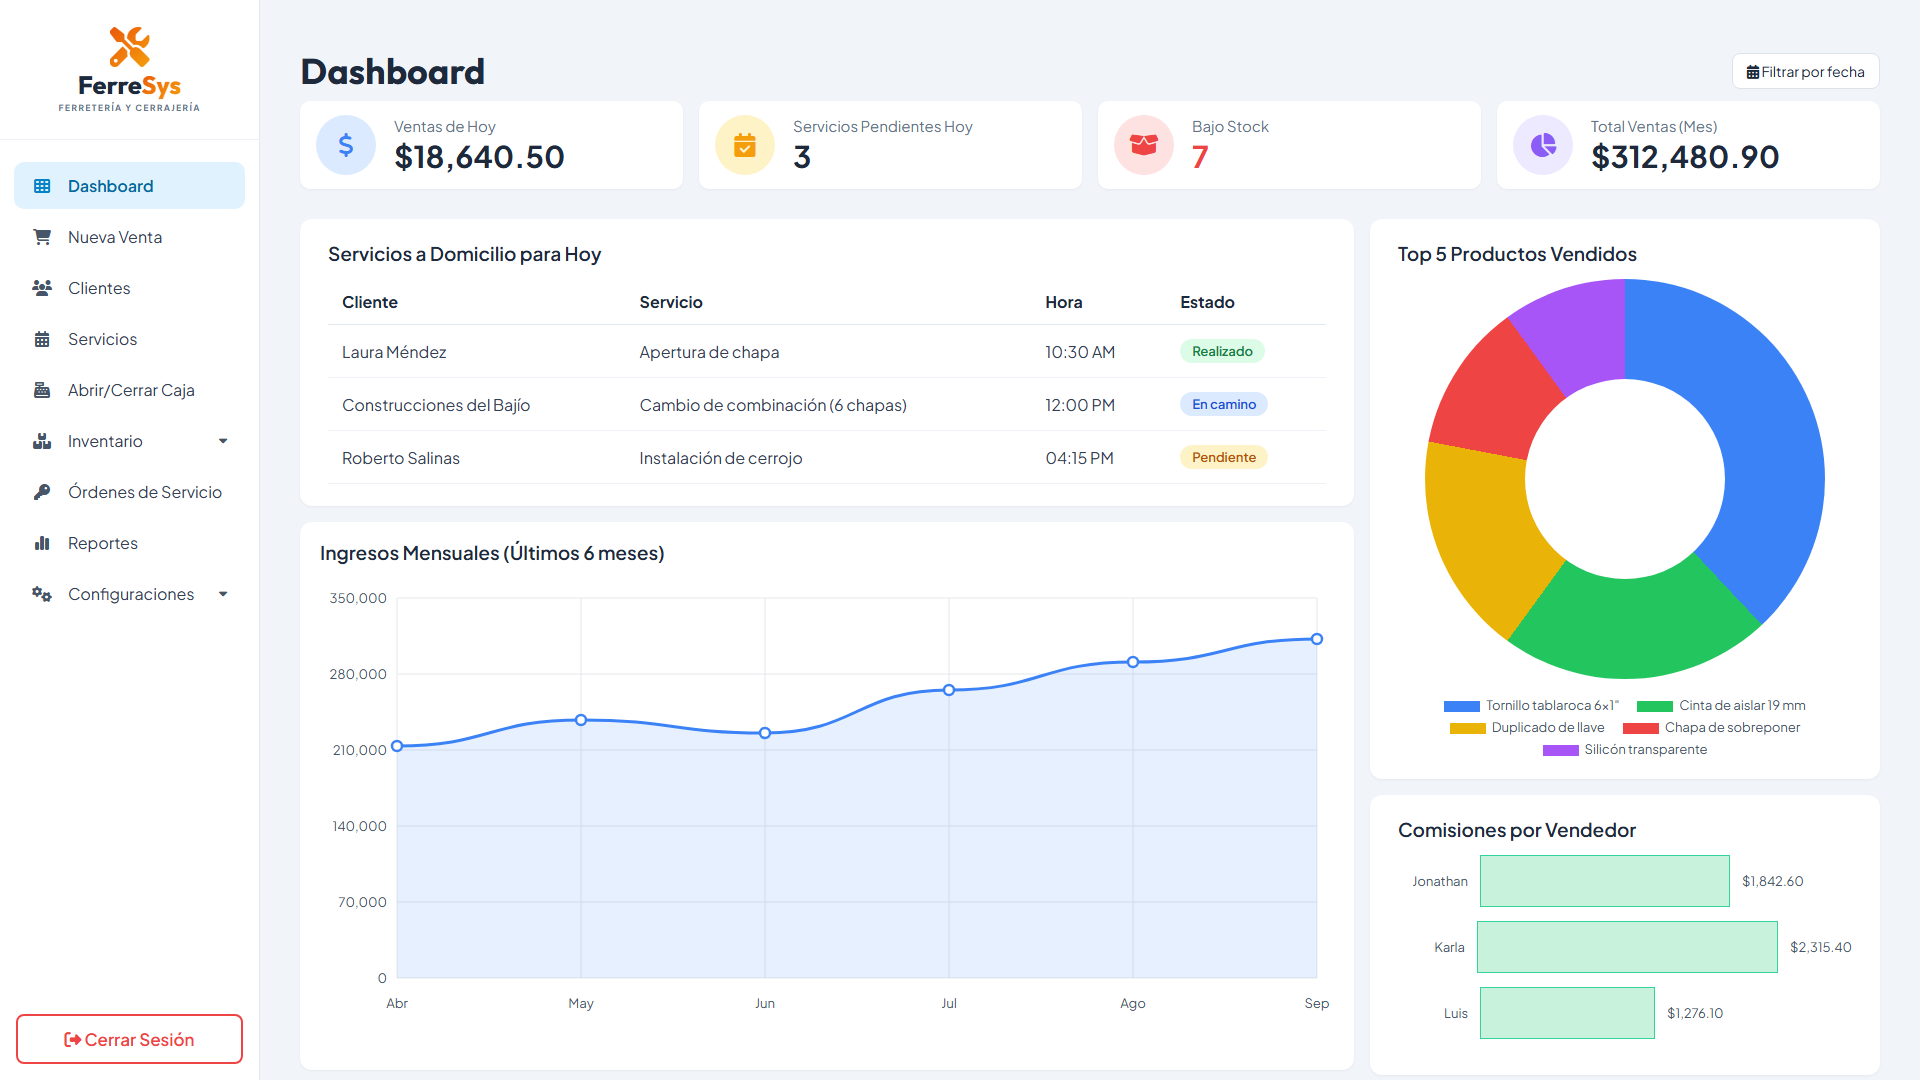1920x1080 pixels.
Task: Click the En camino status badge
Action: point(1224,404)
